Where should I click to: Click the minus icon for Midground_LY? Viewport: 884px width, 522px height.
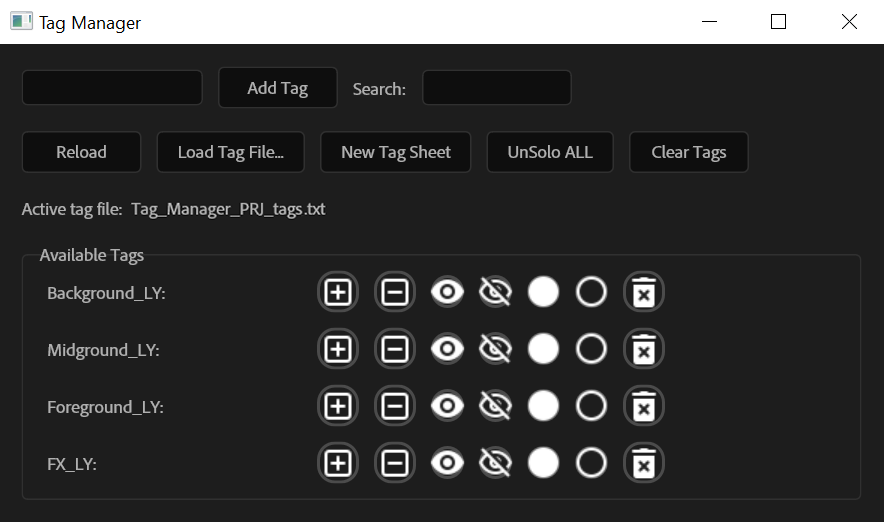395,349
